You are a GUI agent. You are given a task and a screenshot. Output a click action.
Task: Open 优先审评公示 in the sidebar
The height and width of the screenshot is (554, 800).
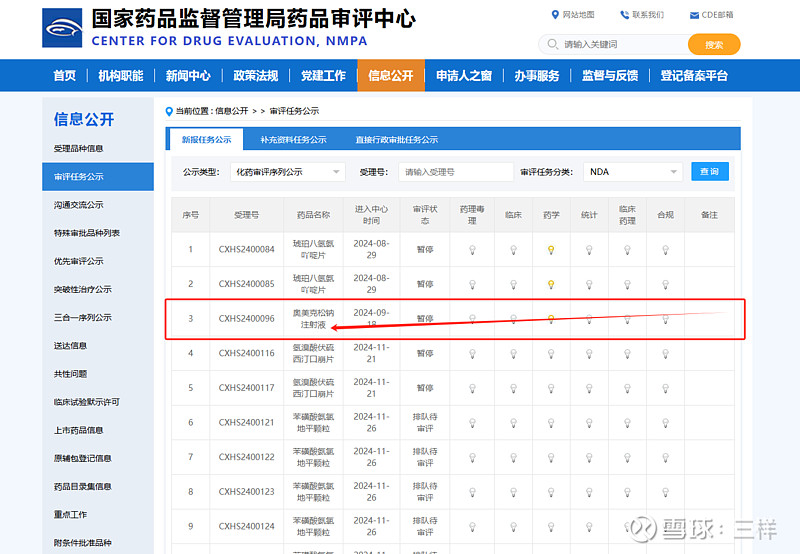[x=79, y=261]
